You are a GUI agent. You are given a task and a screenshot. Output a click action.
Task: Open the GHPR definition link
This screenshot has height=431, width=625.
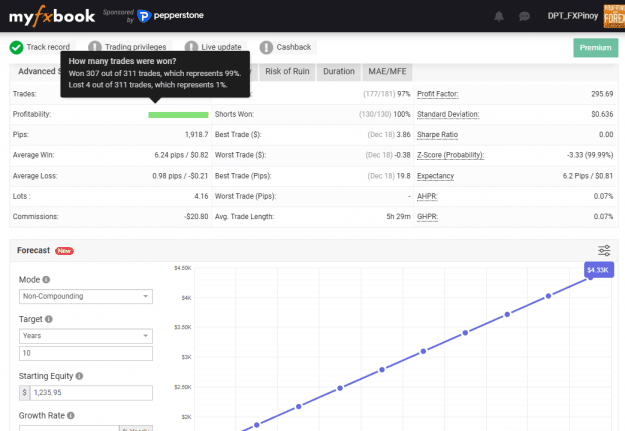tap(427, 216)
